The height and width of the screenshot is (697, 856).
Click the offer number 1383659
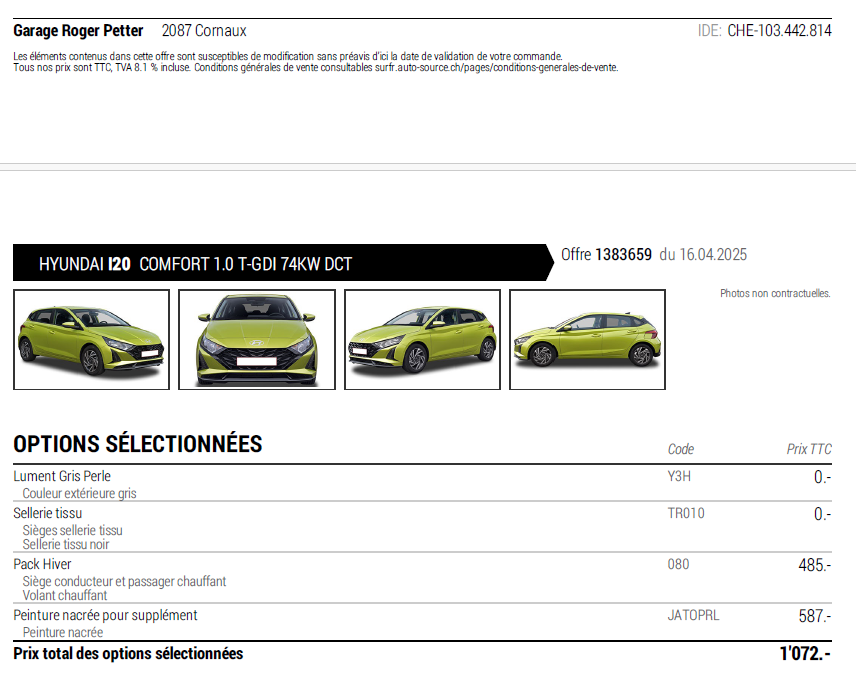coord(623,255)
